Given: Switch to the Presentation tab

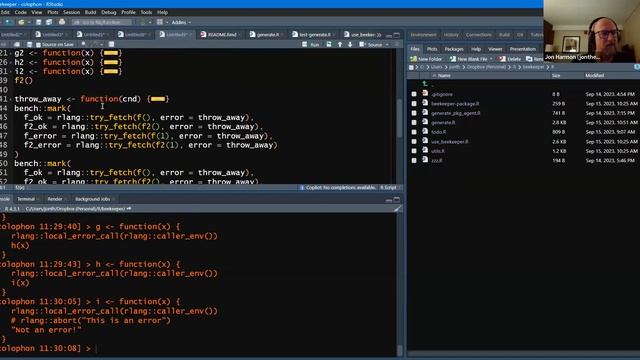Looking at the screenshot, I should 522,49.
